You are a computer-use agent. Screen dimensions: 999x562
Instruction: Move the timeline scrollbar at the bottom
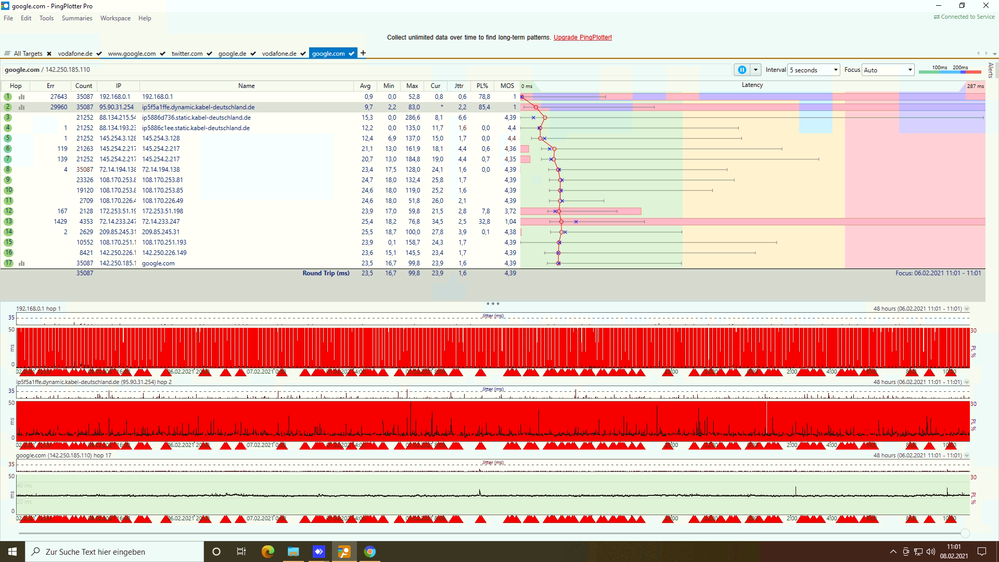(491, 533)
